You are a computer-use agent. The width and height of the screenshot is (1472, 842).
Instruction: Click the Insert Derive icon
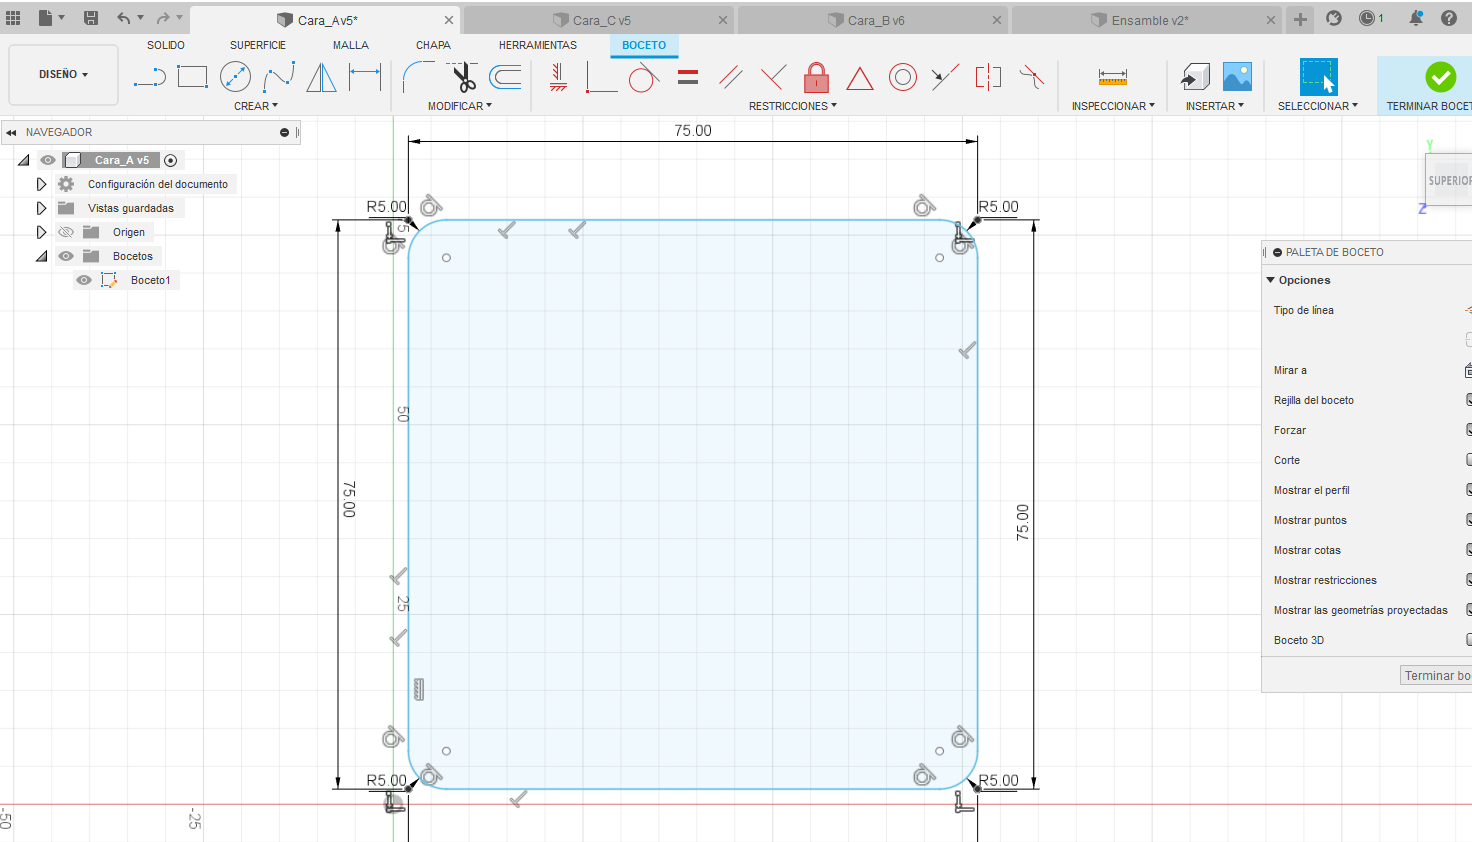click(x=1195, y=77)
